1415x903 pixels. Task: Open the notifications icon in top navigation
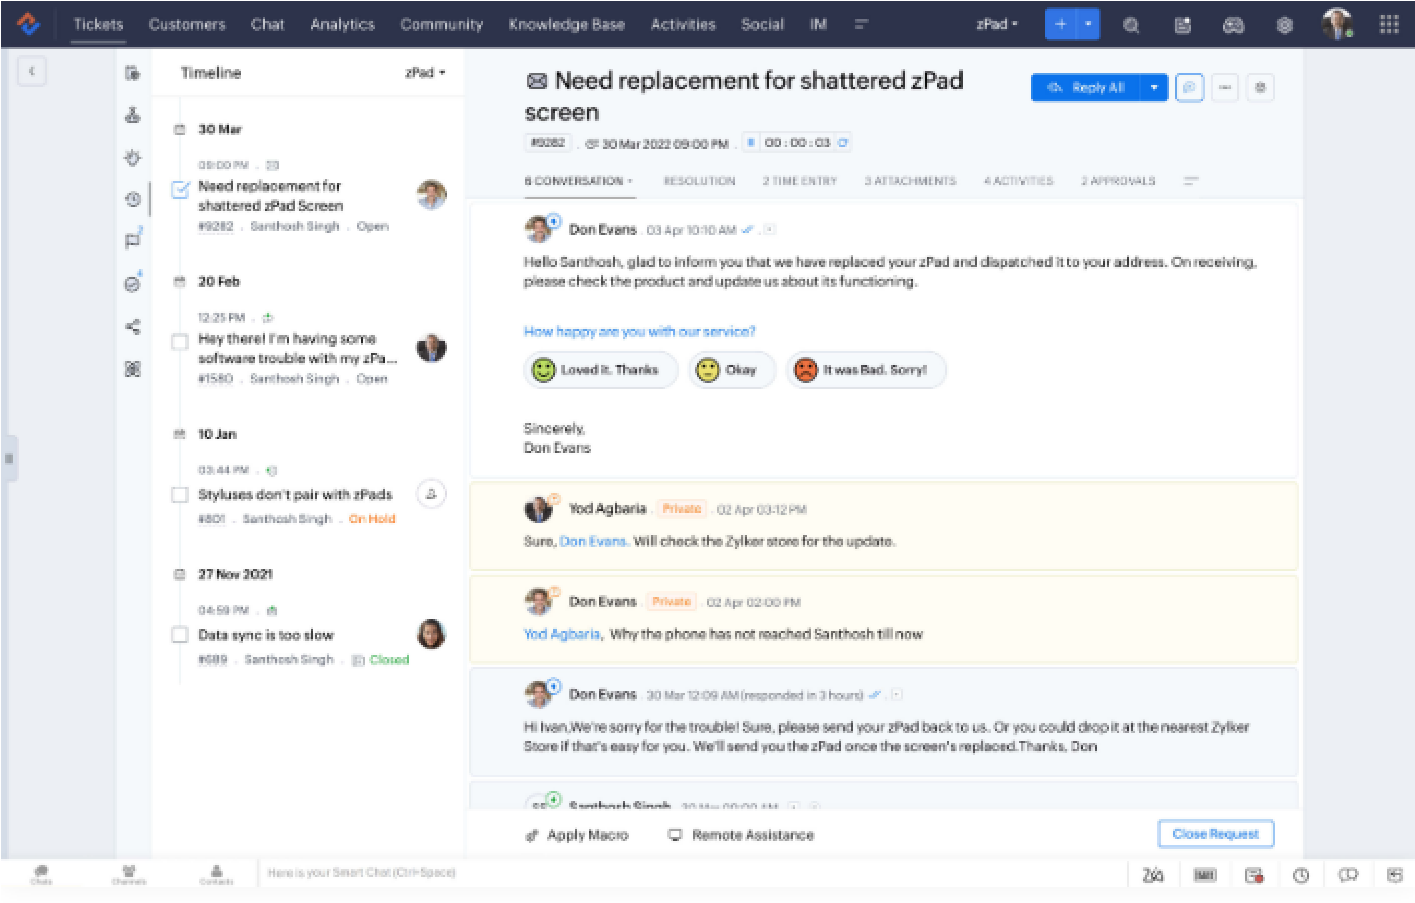1182,24
